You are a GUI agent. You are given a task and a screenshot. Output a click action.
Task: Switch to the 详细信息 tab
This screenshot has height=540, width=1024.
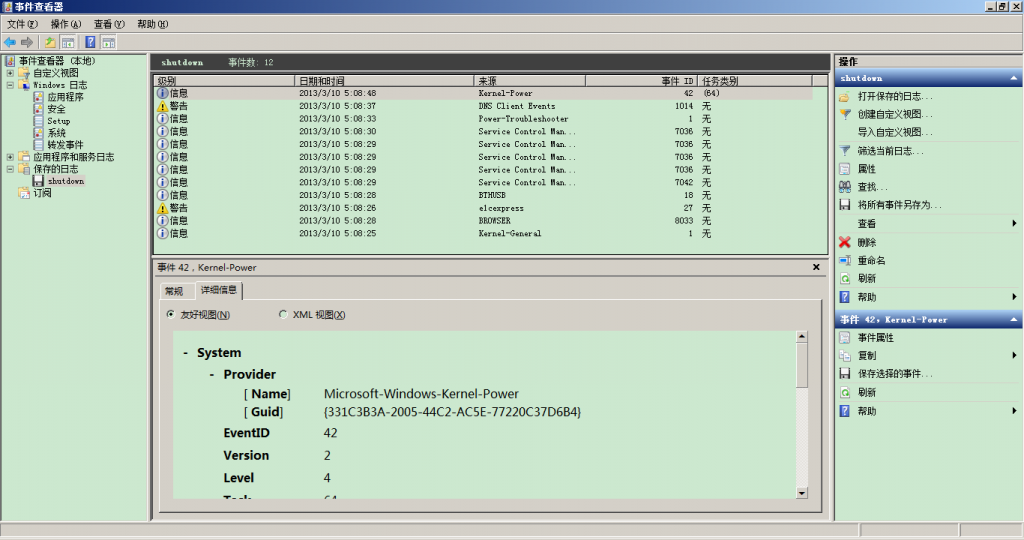click(x=219, y=290)
